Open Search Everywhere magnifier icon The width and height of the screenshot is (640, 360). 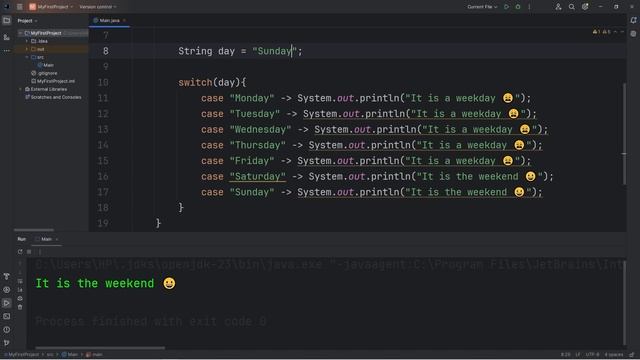point(571,7)
